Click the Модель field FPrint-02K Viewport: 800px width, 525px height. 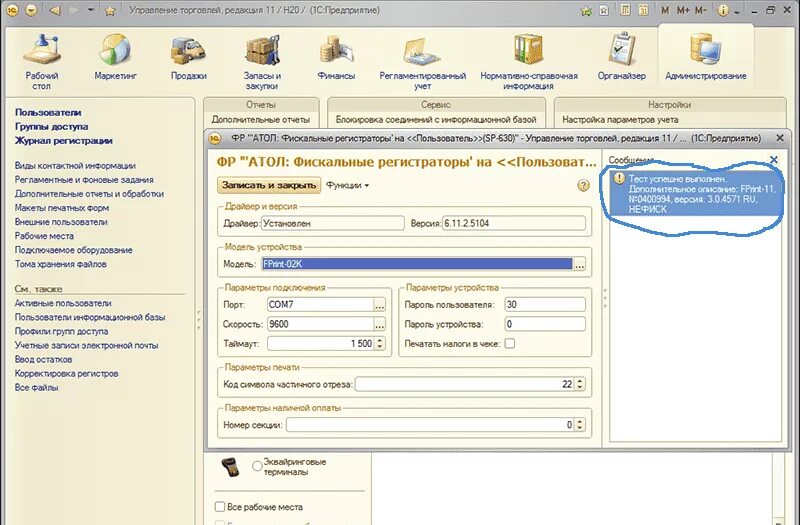[x=416, y=264]
